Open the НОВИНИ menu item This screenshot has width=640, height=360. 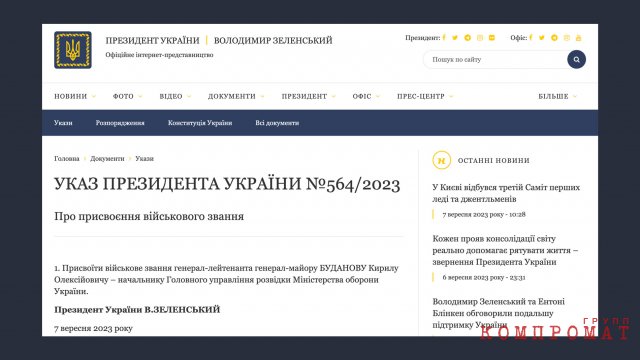click(x=71, y=96)
